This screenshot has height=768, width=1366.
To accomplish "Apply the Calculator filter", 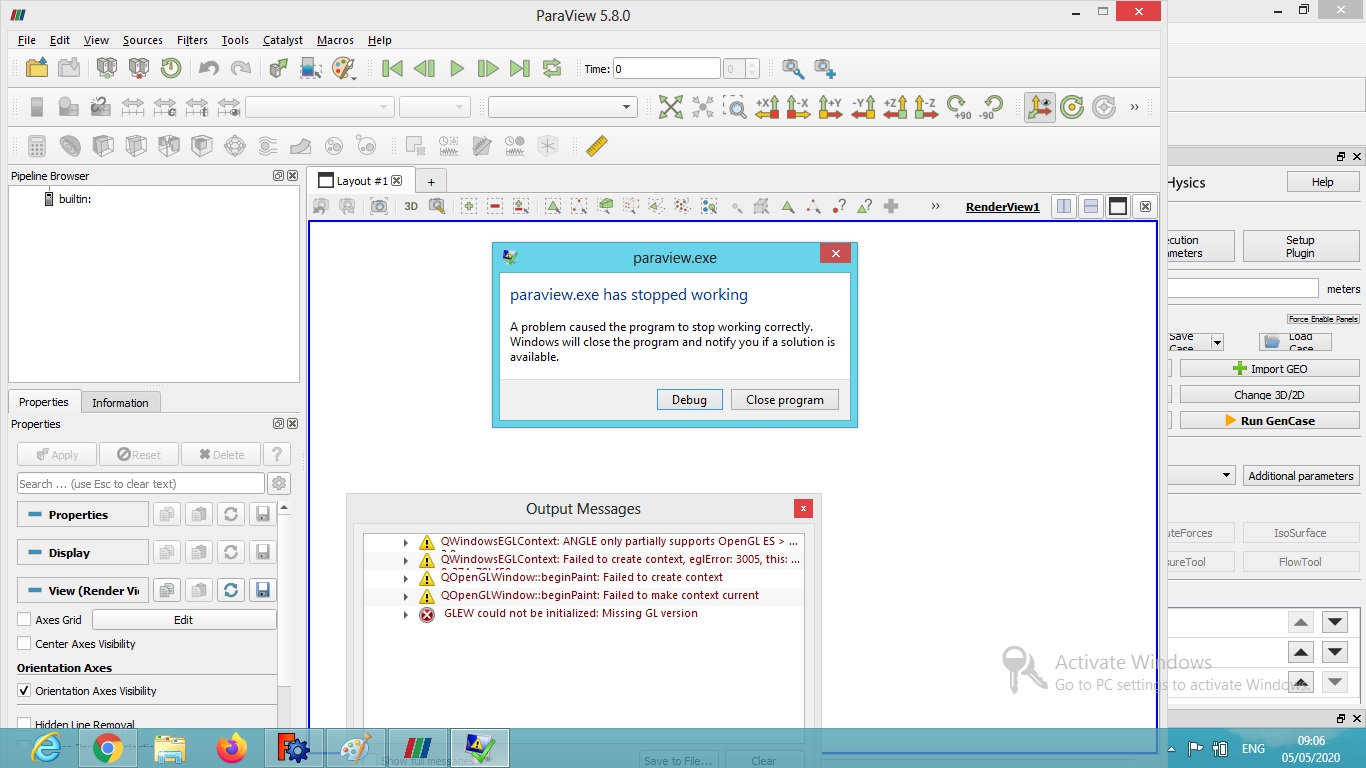I will click(x=36, y=145).
